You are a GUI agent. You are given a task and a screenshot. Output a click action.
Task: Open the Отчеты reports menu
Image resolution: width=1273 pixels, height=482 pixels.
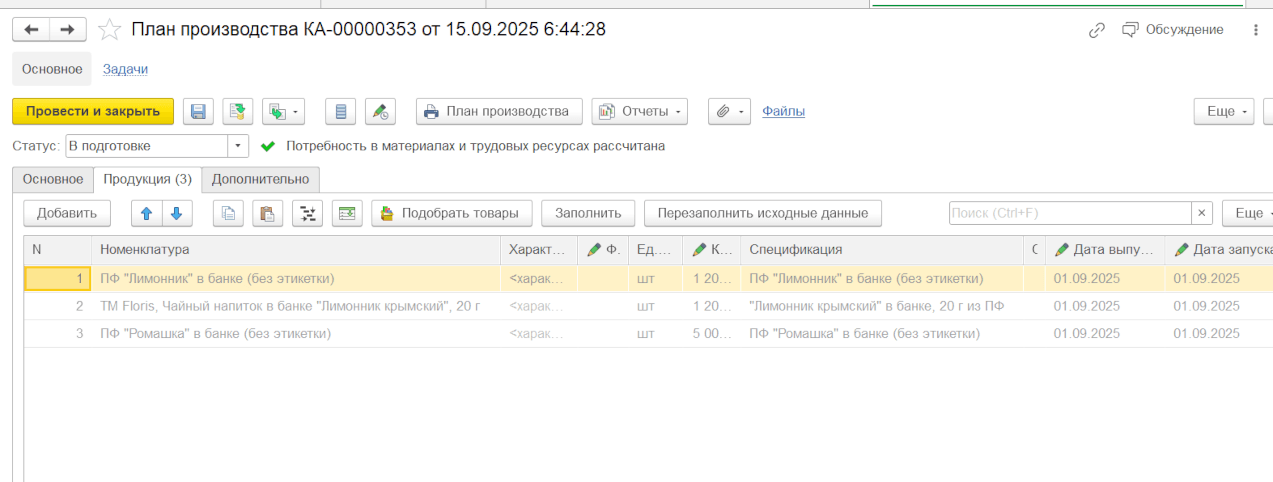pos(640,111)
